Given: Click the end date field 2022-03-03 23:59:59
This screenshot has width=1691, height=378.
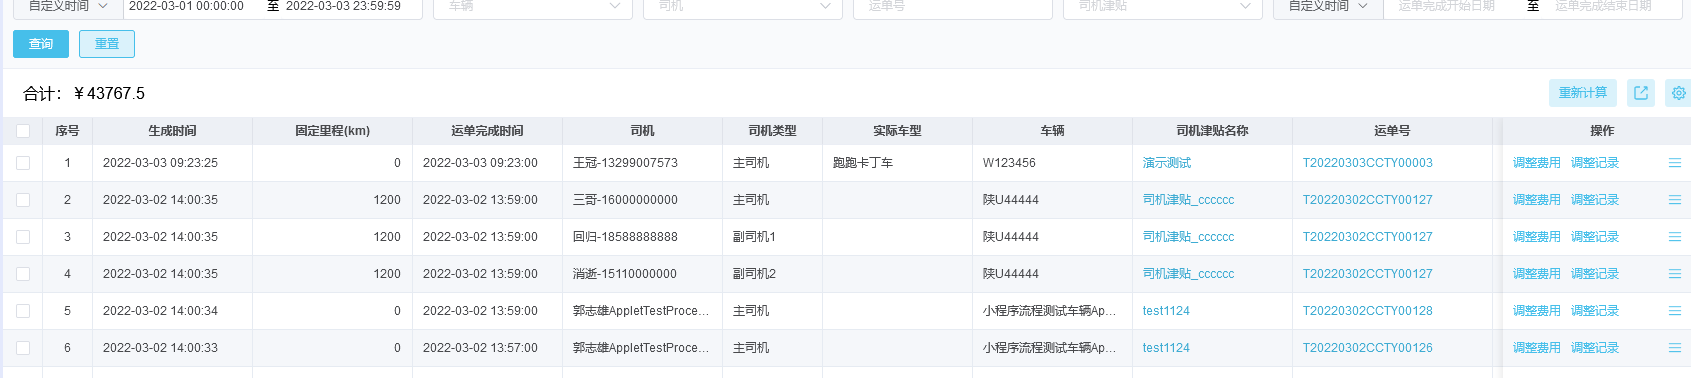Looking at the screenshot, I should [x=343, y=6].
